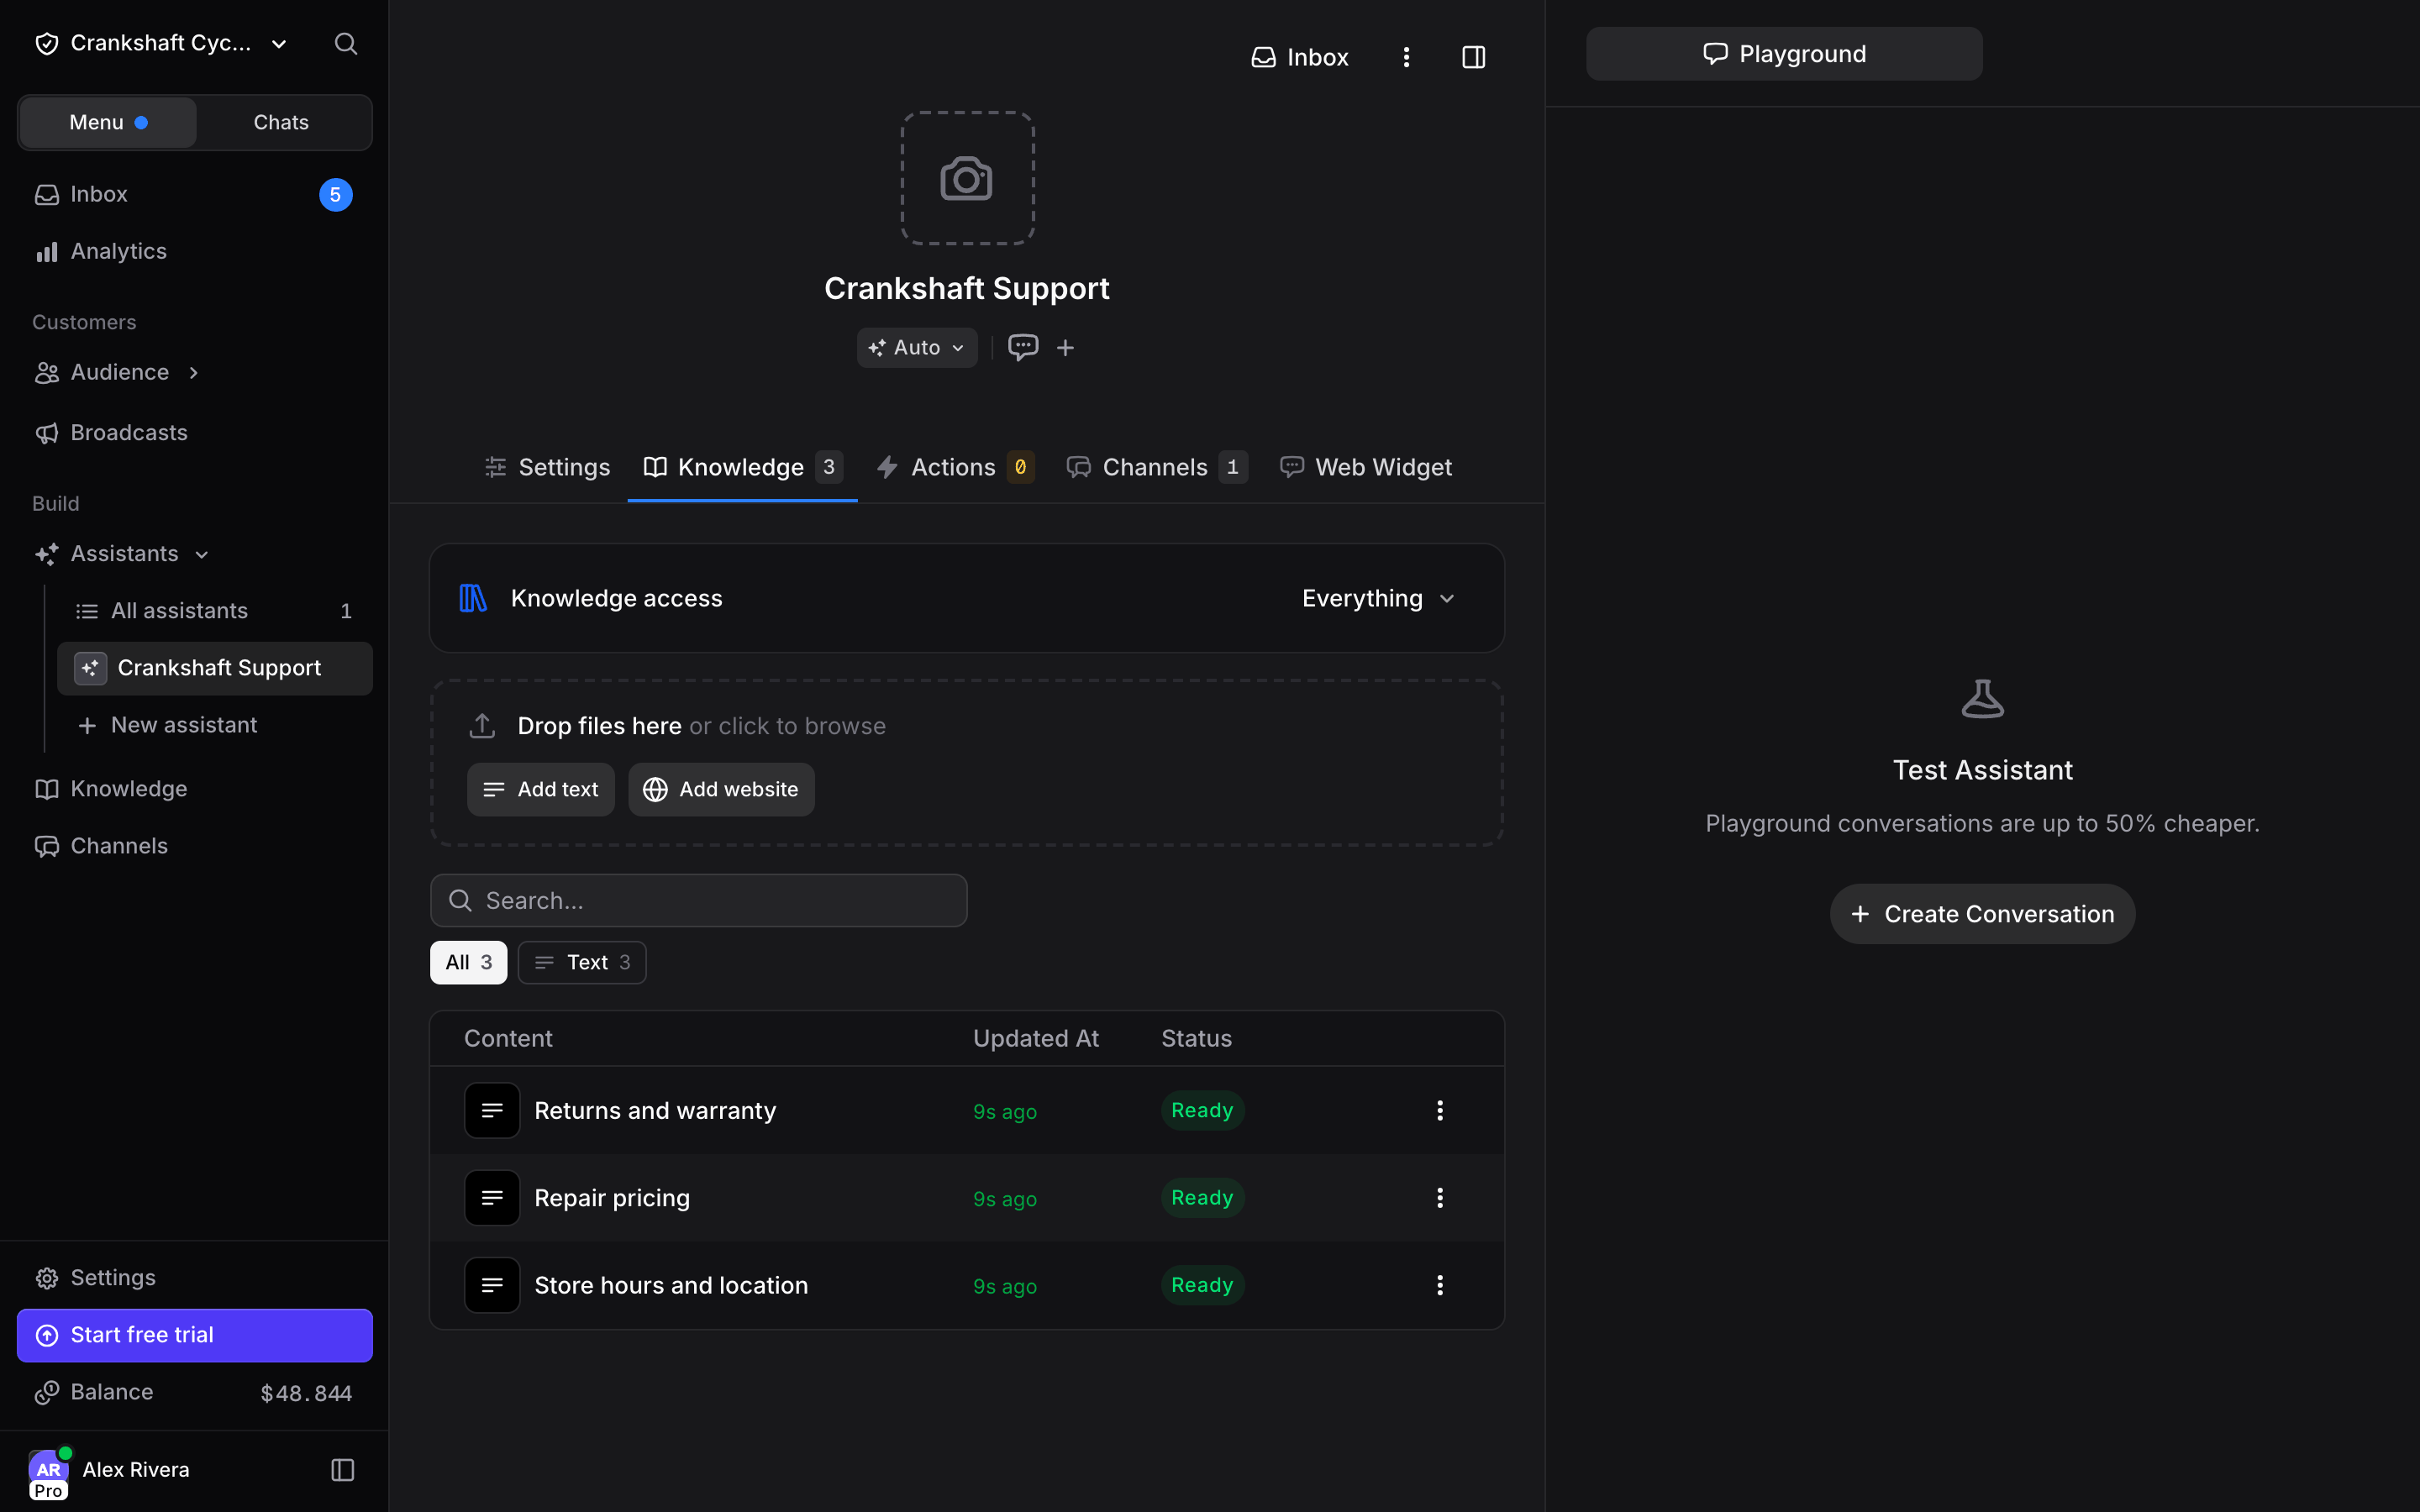Open the Knowledge access Everything dropdown
The width and height of the screenshot is (2420, 1512).
tap(1378, 598)
